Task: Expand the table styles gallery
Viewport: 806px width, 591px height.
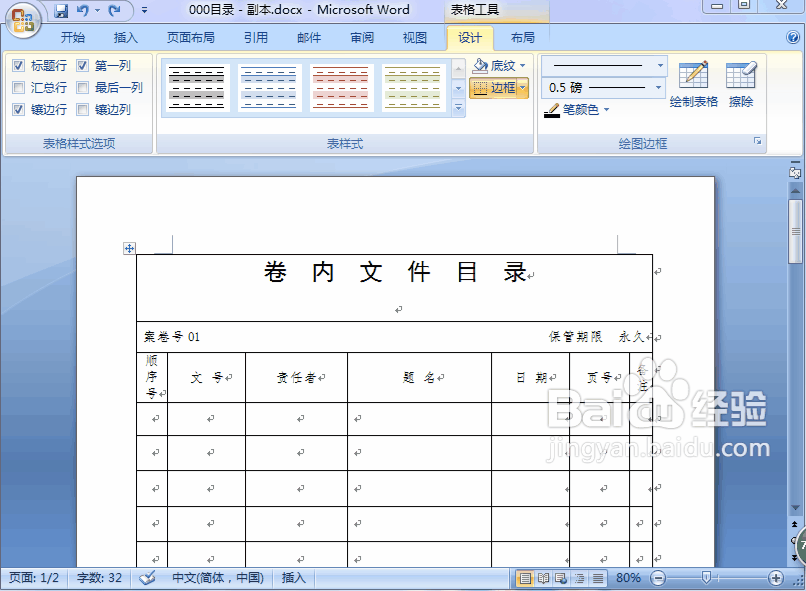Action: coord(458,106)
